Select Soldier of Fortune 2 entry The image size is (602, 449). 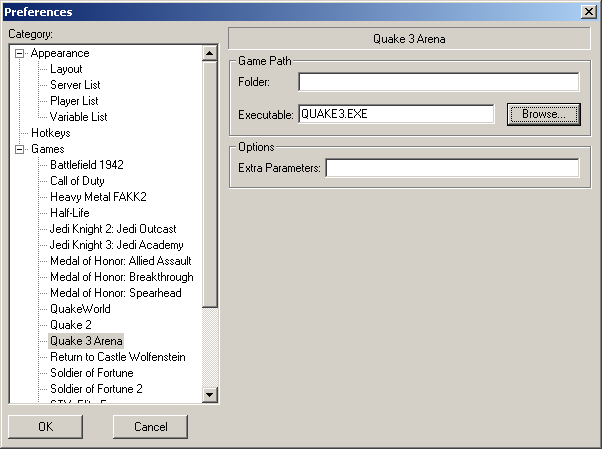coord(96,389)
